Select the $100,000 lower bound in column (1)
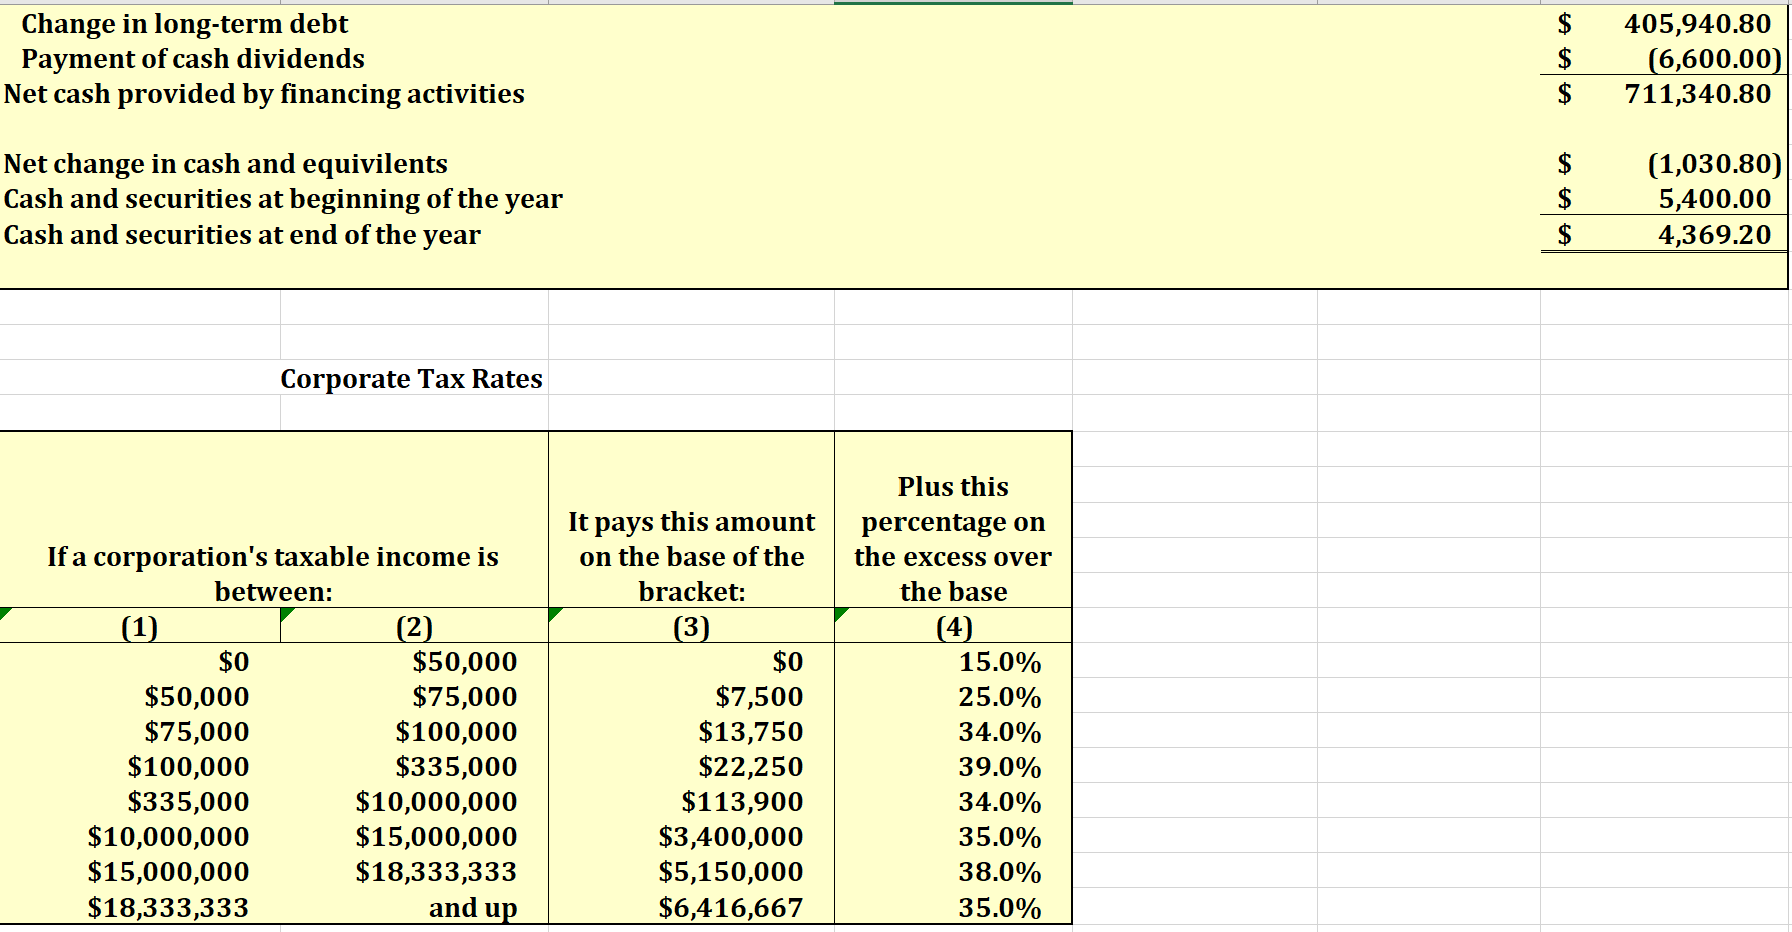The width and height of the screenshot is (1792, 932). tap(189, 767)
